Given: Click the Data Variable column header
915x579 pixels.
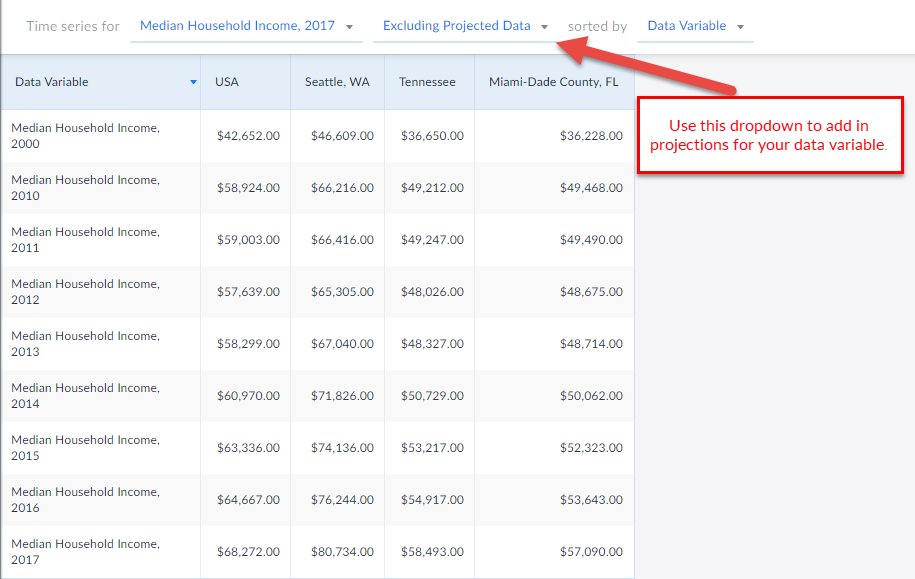Looking at the screenshot, I should point(52,82).
